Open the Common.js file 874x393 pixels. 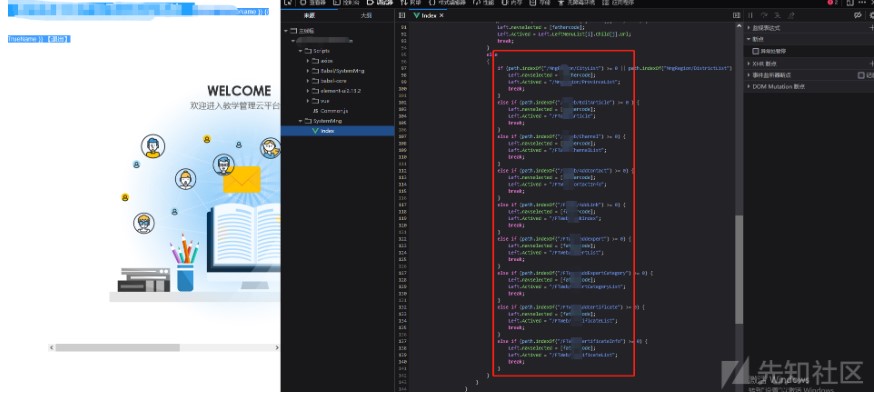click(x=330, y=111)
